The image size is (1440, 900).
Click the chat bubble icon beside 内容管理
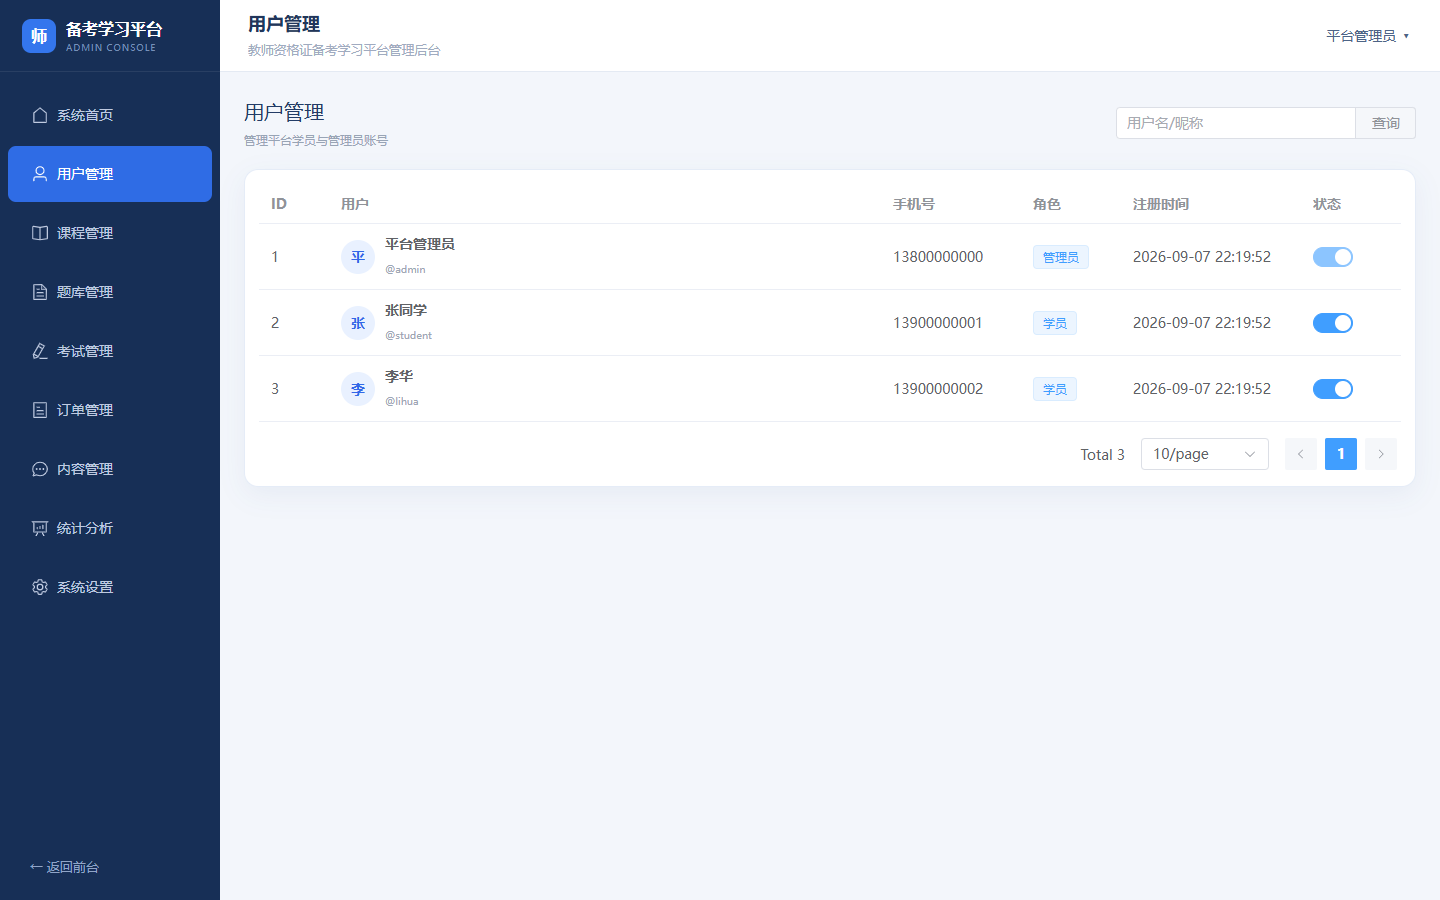click(40, 469)
